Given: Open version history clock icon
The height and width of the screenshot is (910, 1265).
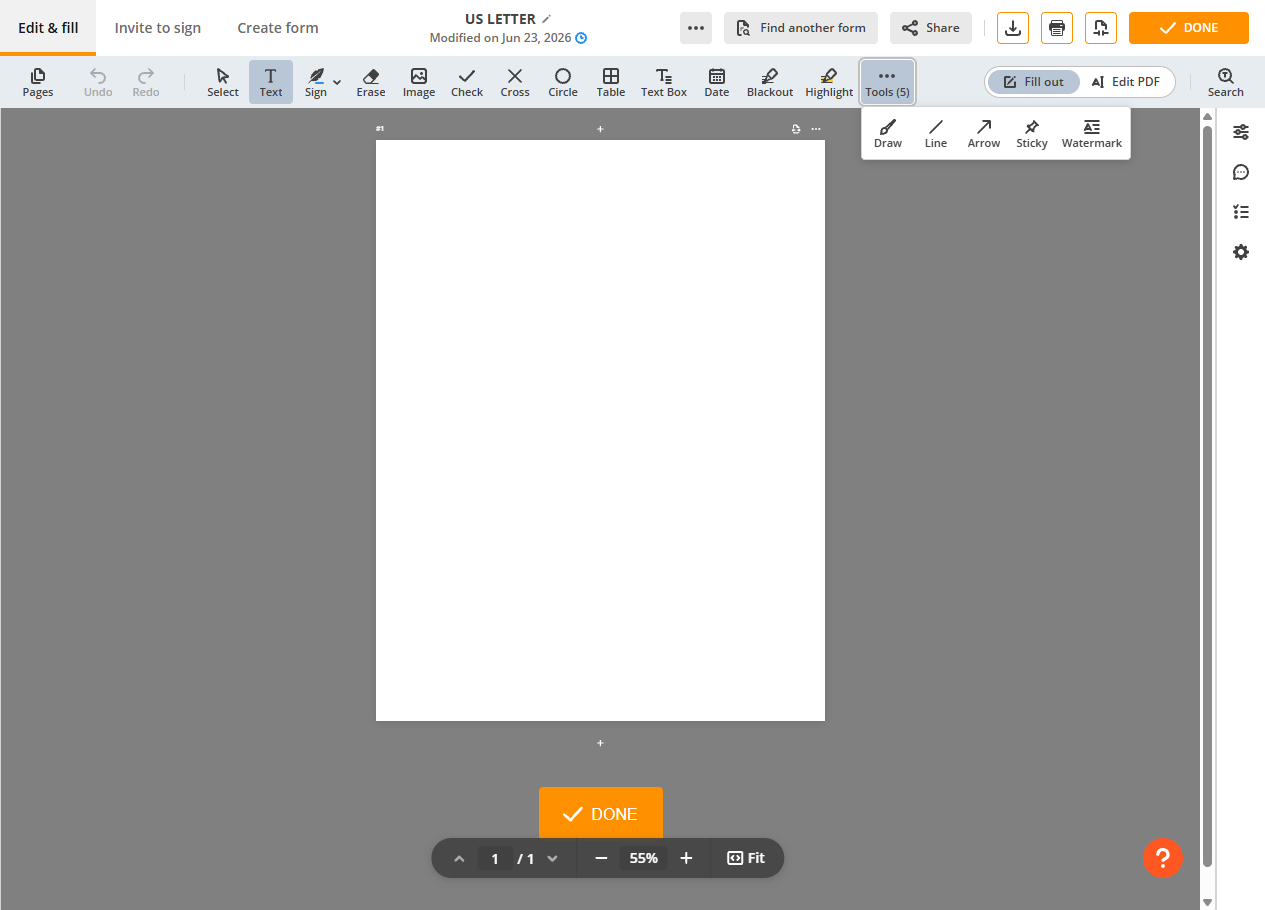Looking at the screenshot, I should [x=581, y=38].
